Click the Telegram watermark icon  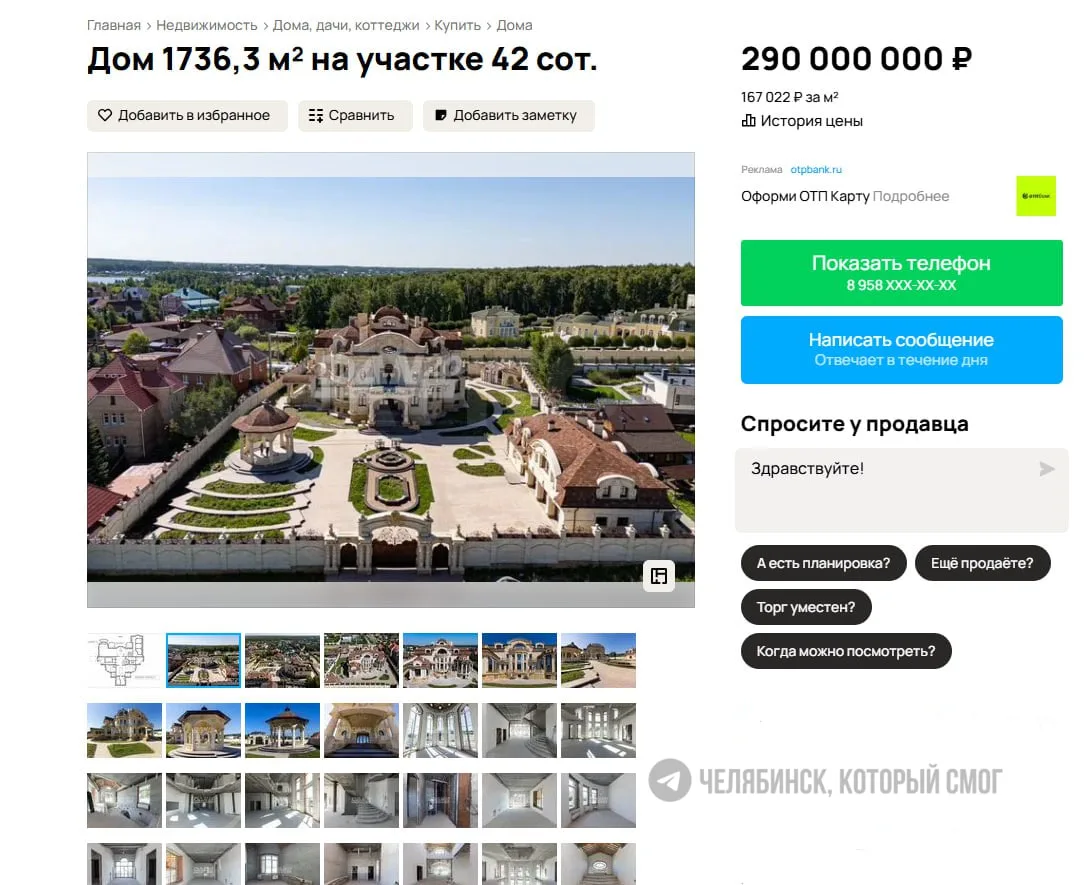pos(670,780)
